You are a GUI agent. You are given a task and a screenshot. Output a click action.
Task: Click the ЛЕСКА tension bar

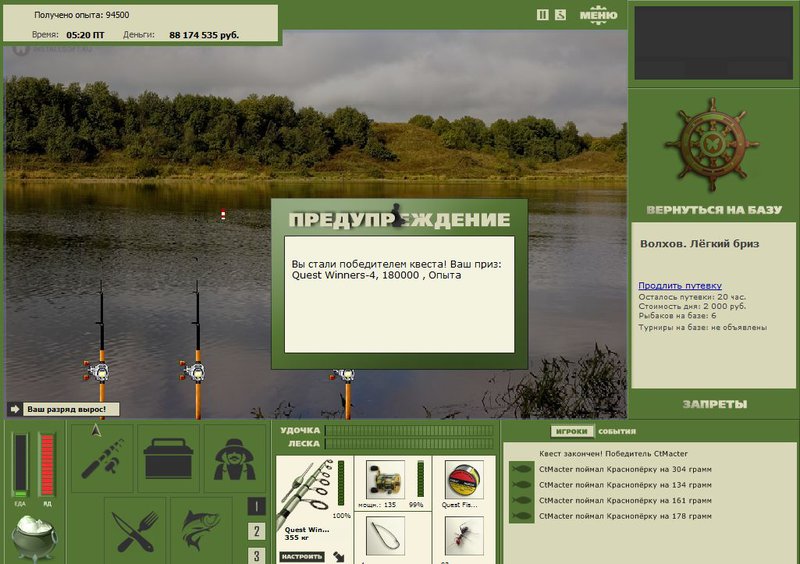(409, 444)
